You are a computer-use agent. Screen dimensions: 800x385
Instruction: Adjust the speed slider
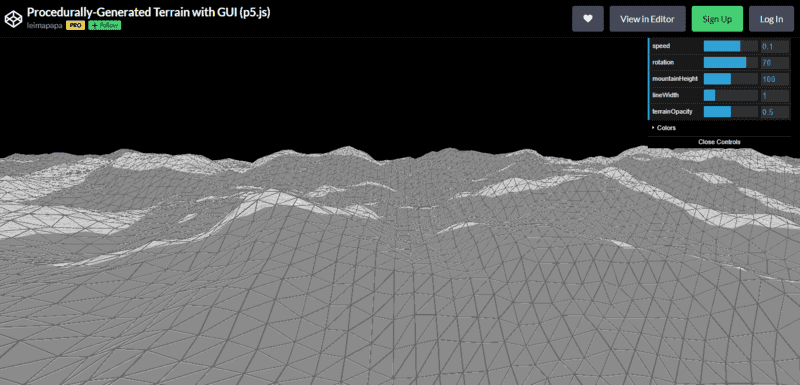pos(731,46)
